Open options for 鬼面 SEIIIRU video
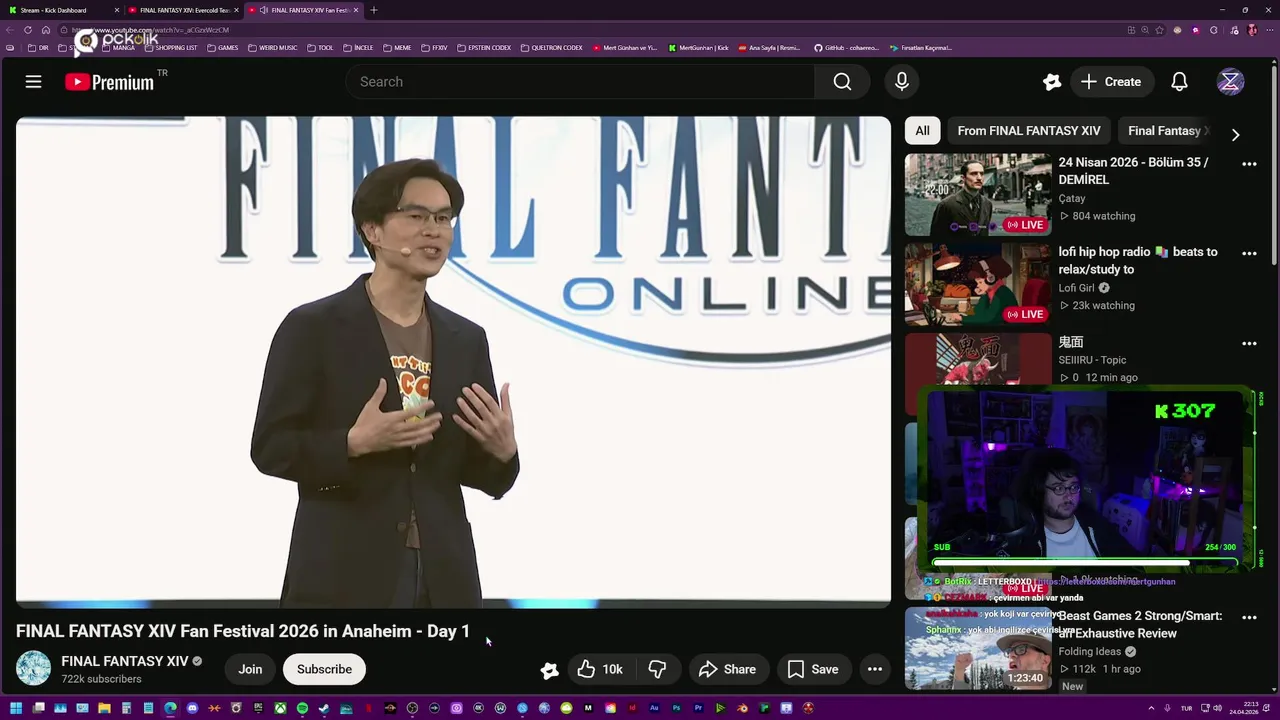Screen dimensions: 1280x720 1249,344
